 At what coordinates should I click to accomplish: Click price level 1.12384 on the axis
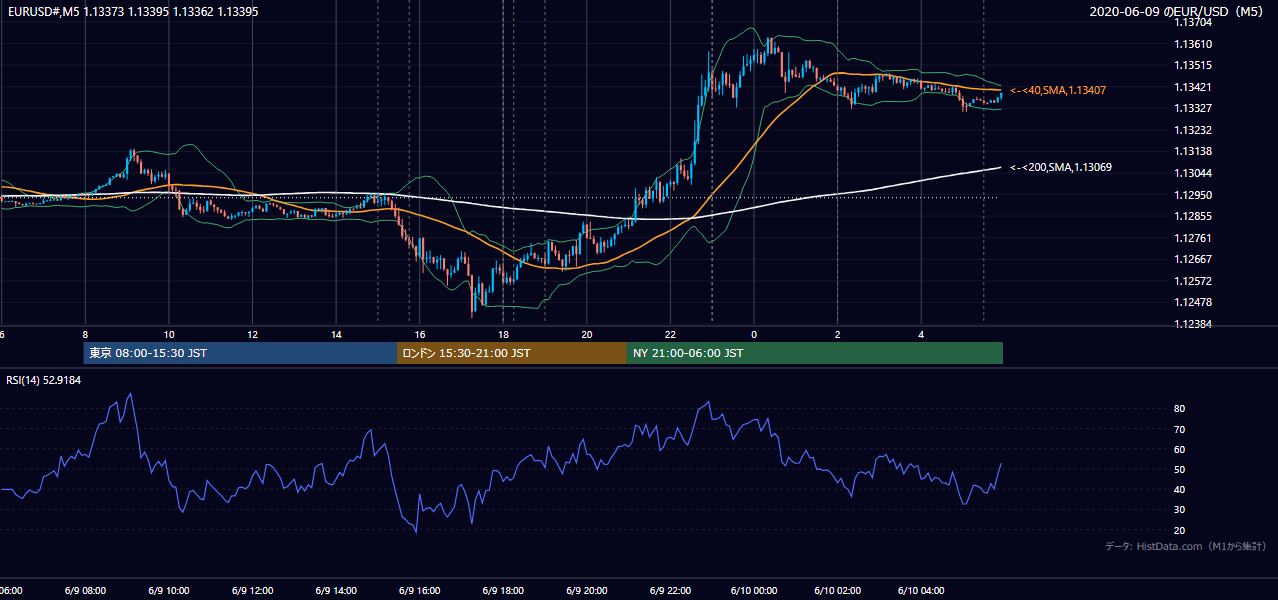pos(1193,324)
